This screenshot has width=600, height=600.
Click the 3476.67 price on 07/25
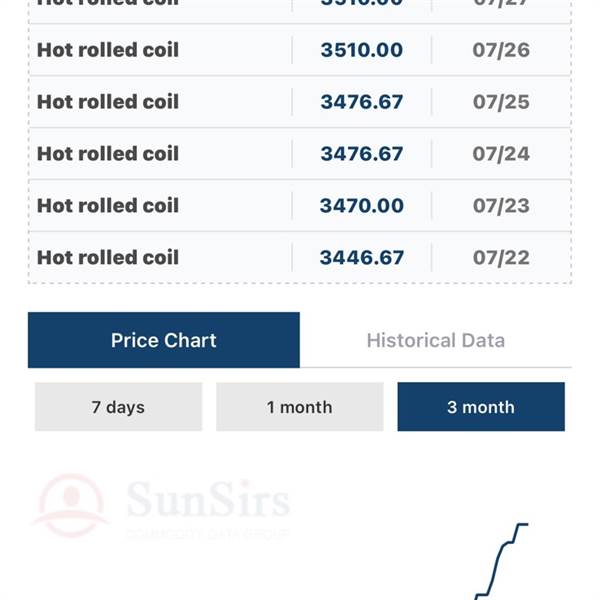pos(362,102)
